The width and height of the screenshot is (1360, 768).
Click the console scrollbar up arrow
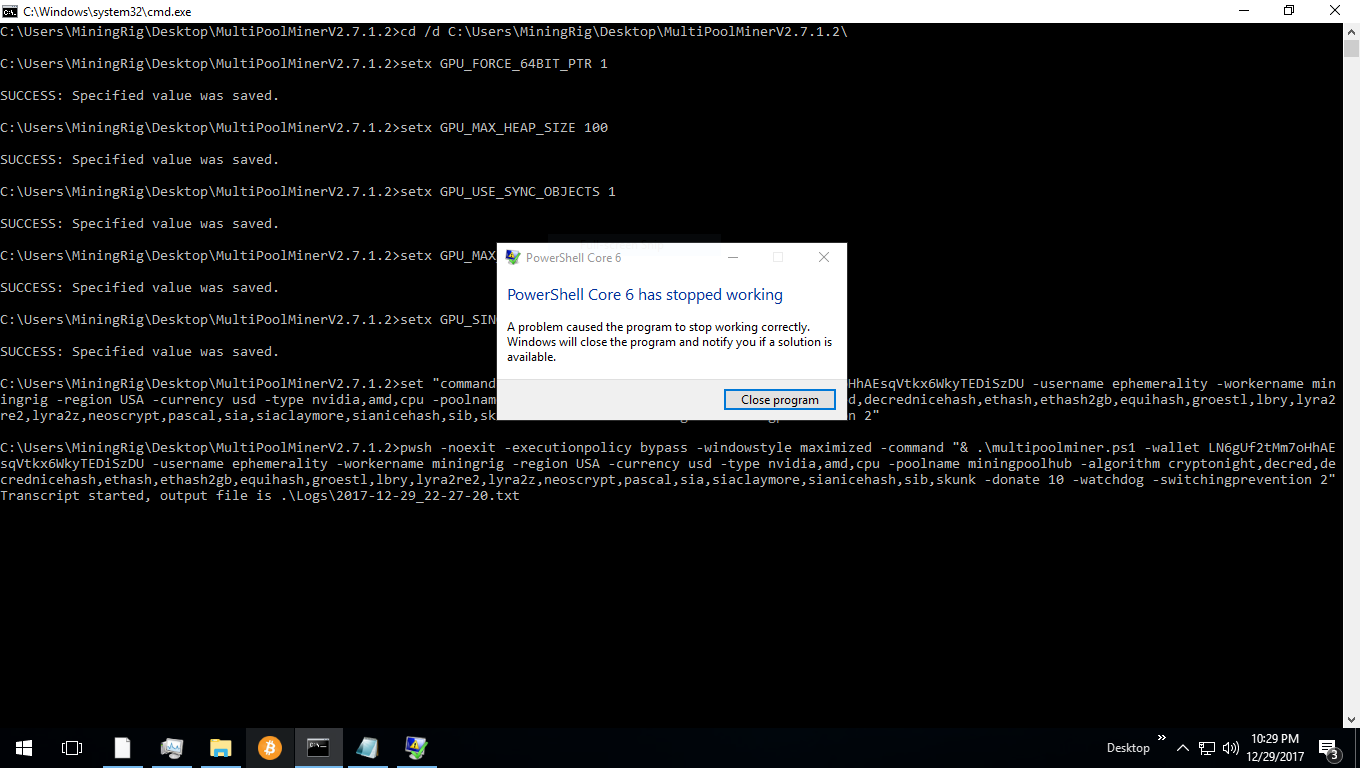(1352, 31)
